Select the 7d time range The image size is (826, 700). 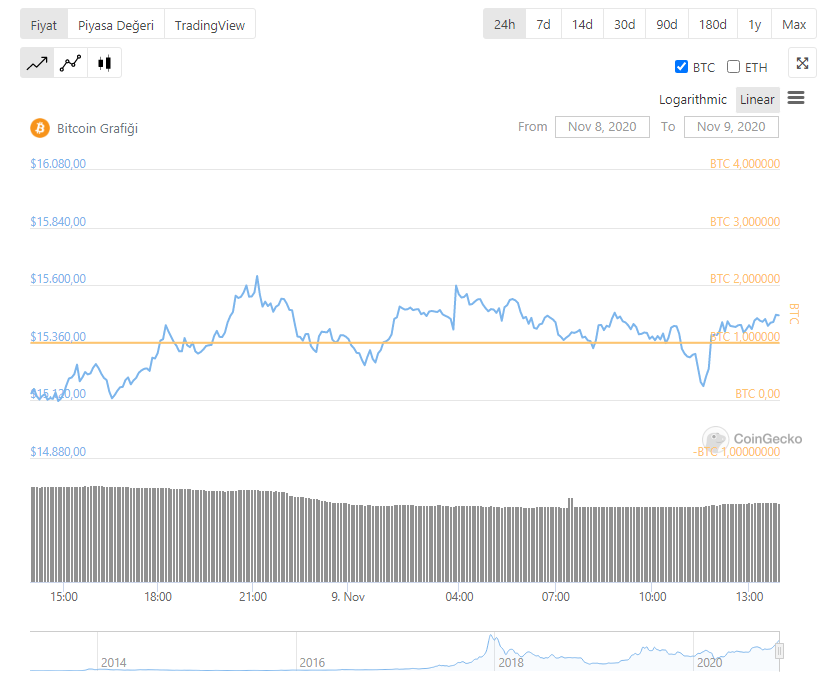click(543, 24)
